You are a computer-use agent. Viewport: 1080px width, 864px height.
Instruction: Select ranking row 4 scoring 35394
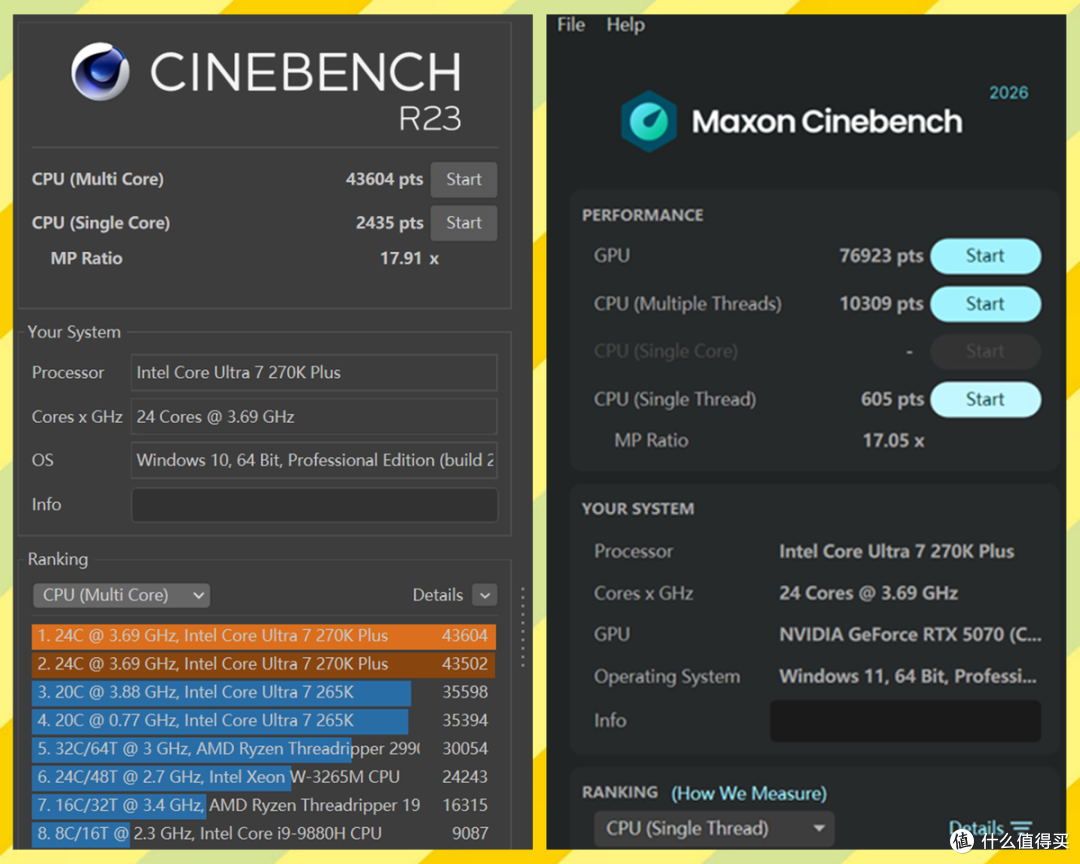pyautogui.click(x=263, y=721)
